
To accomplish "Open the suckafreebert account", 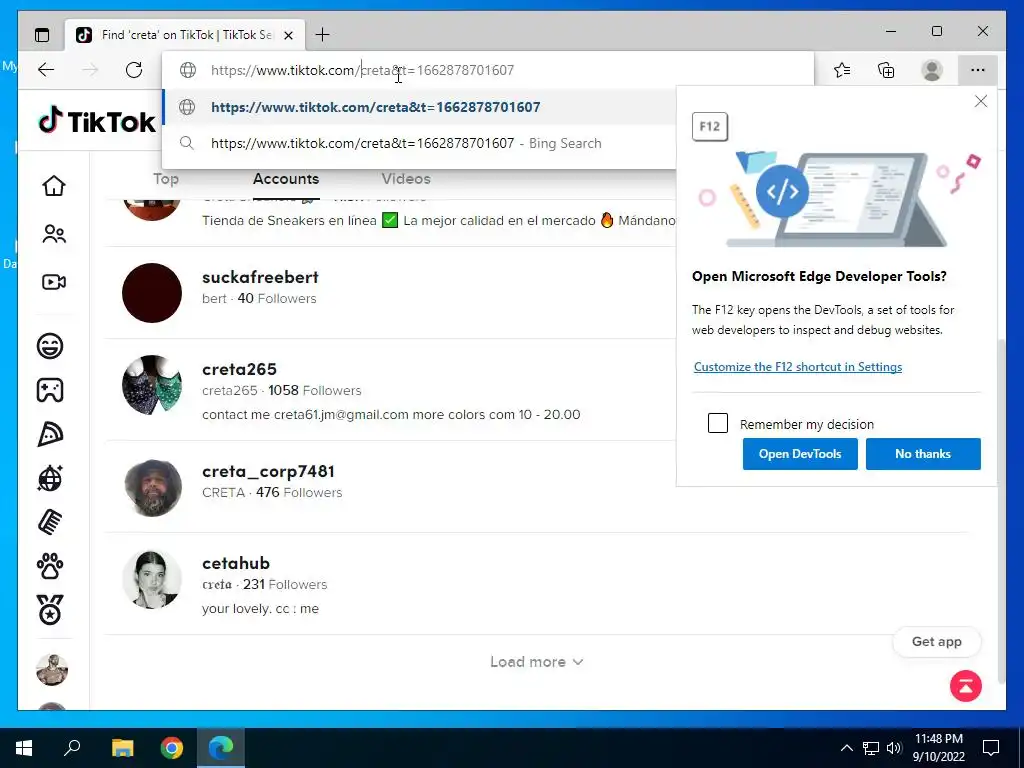I will click(260, 277).
